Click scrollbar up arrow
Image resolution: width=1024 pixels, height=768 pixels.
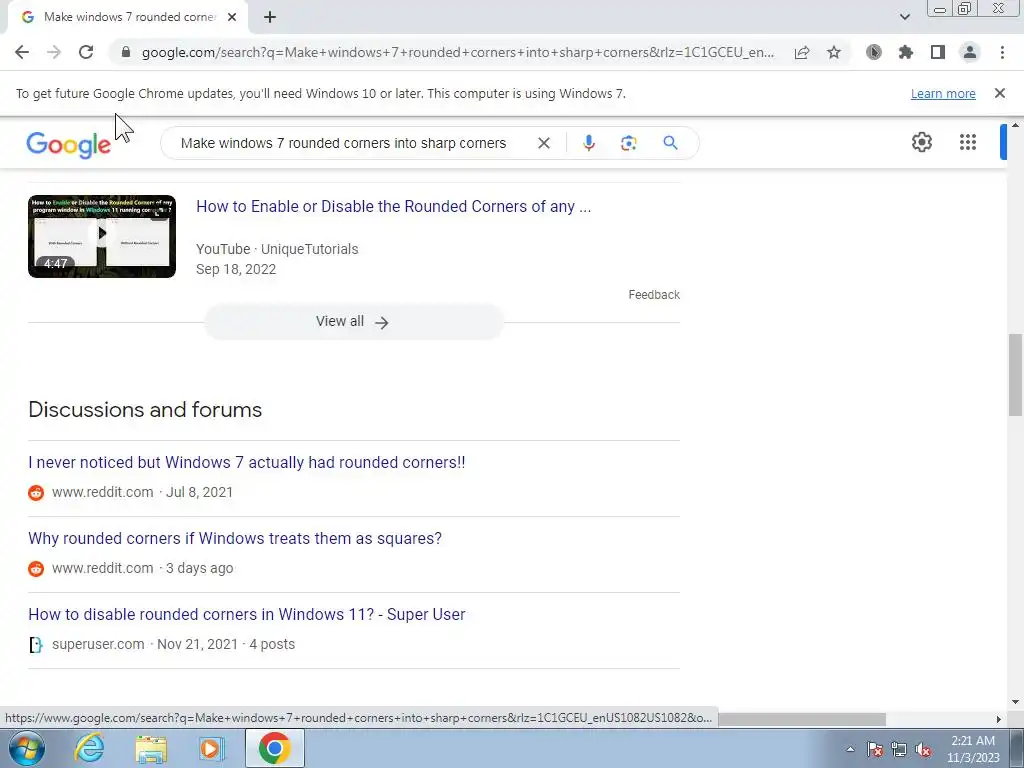tap(1015, 125)
